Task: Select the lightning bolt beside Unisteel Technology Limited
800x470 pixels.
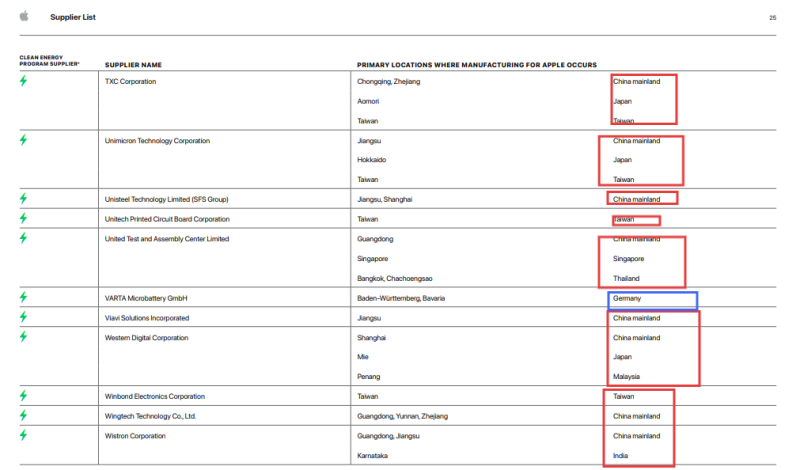Action: 23,199
